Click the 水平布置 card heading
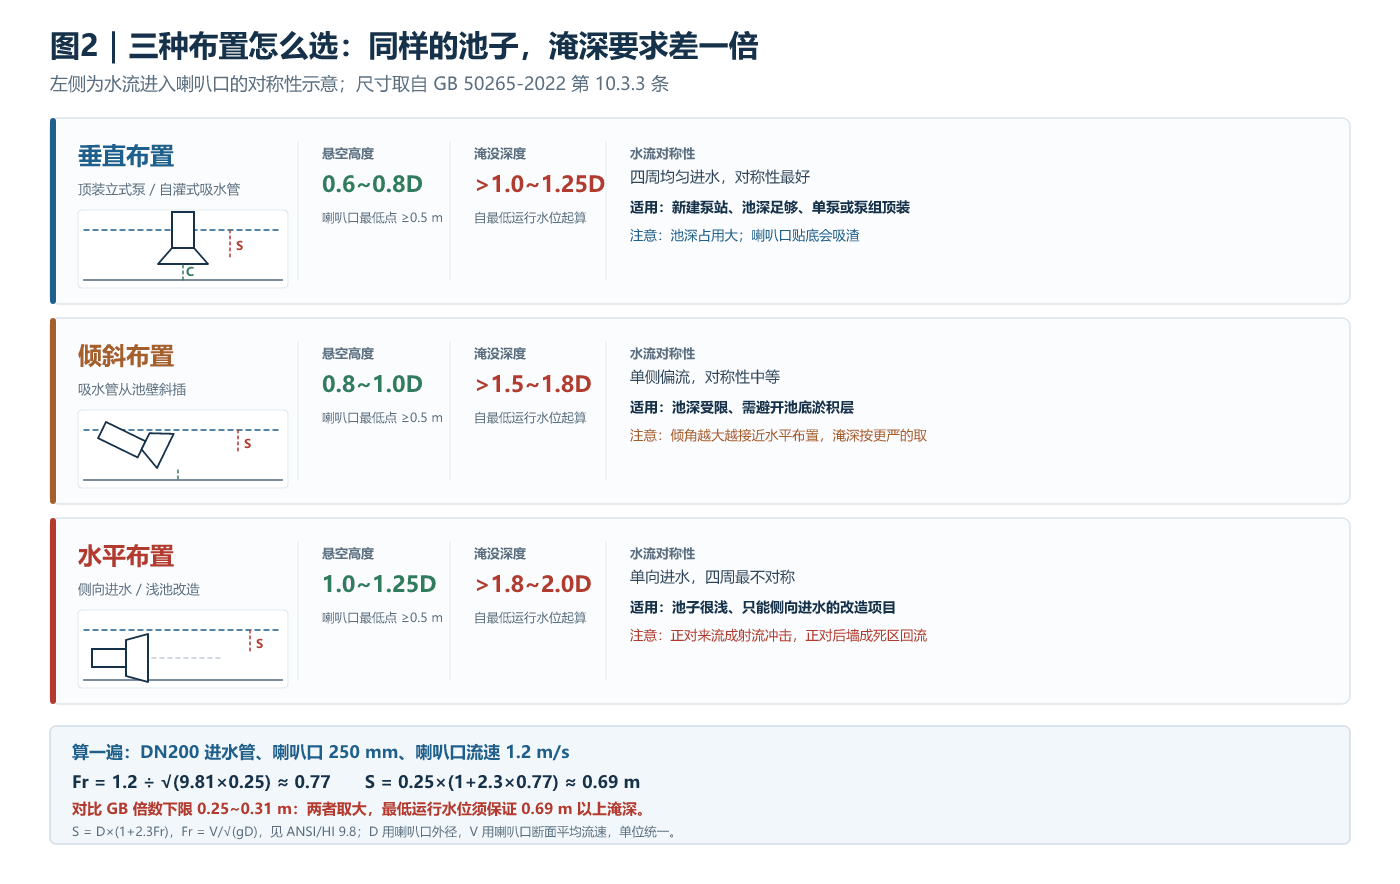Viewport: 1400px width, 884px height. tap(126, 556)
